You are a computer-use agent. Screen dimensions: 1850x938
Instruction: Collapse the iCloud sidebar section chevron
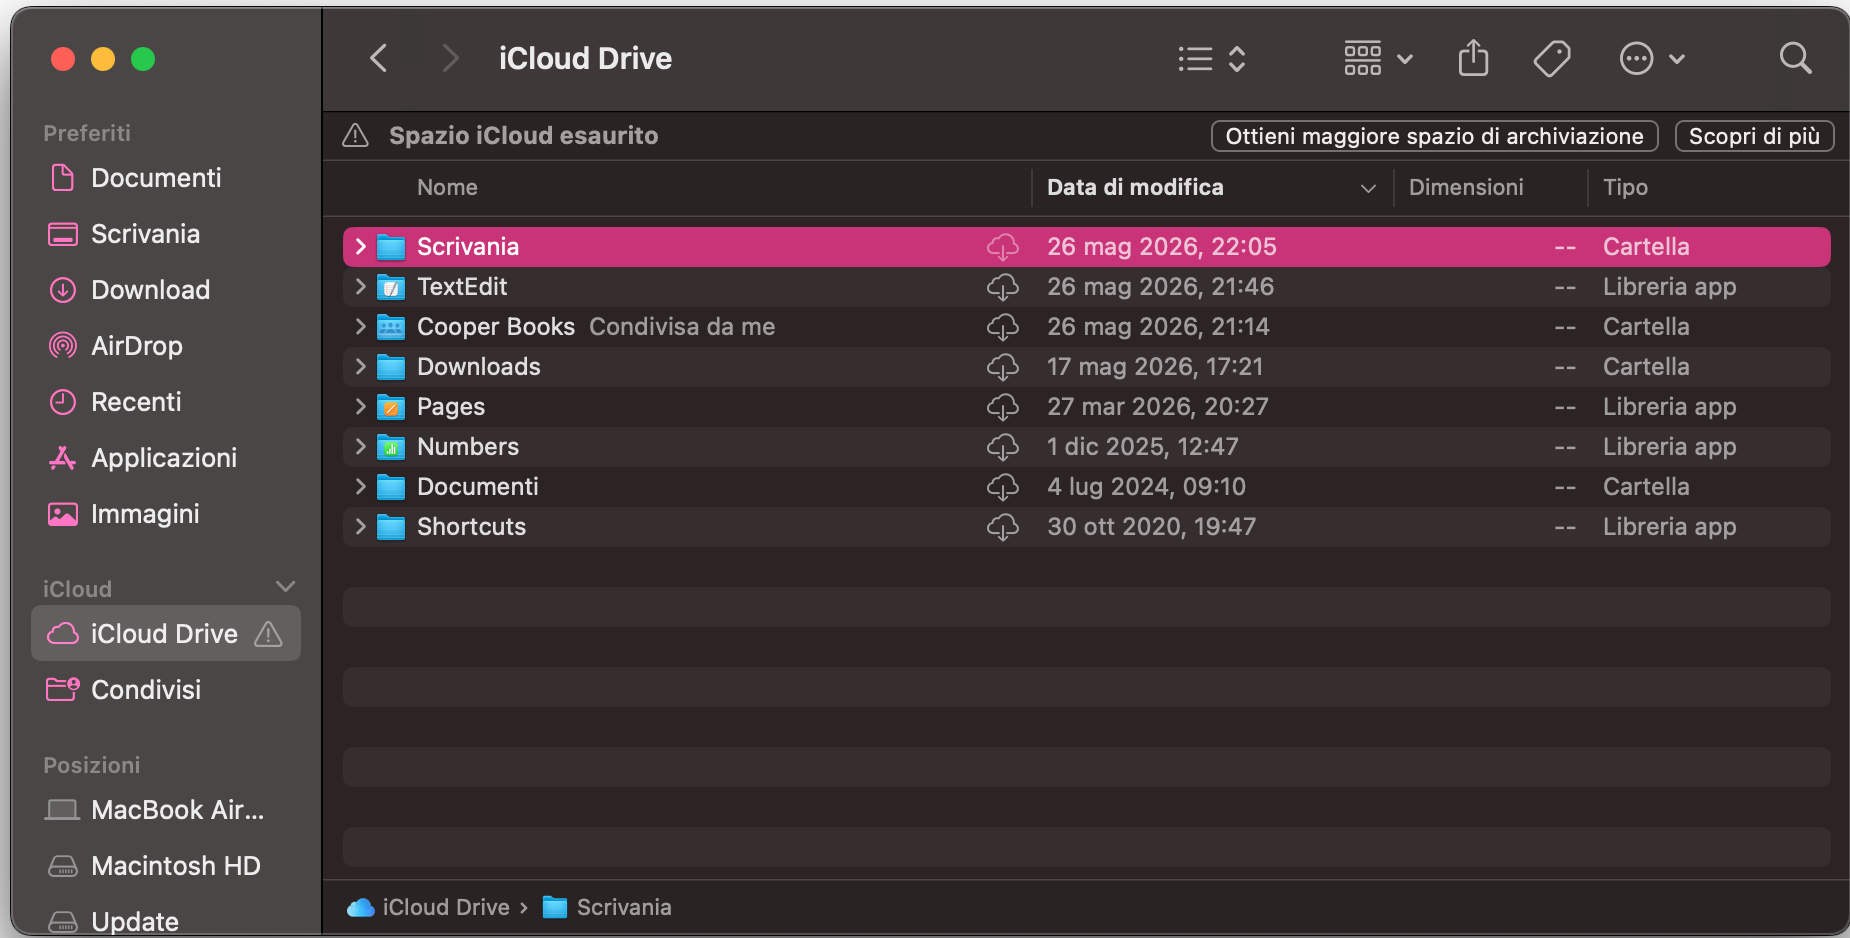point(285,586)
